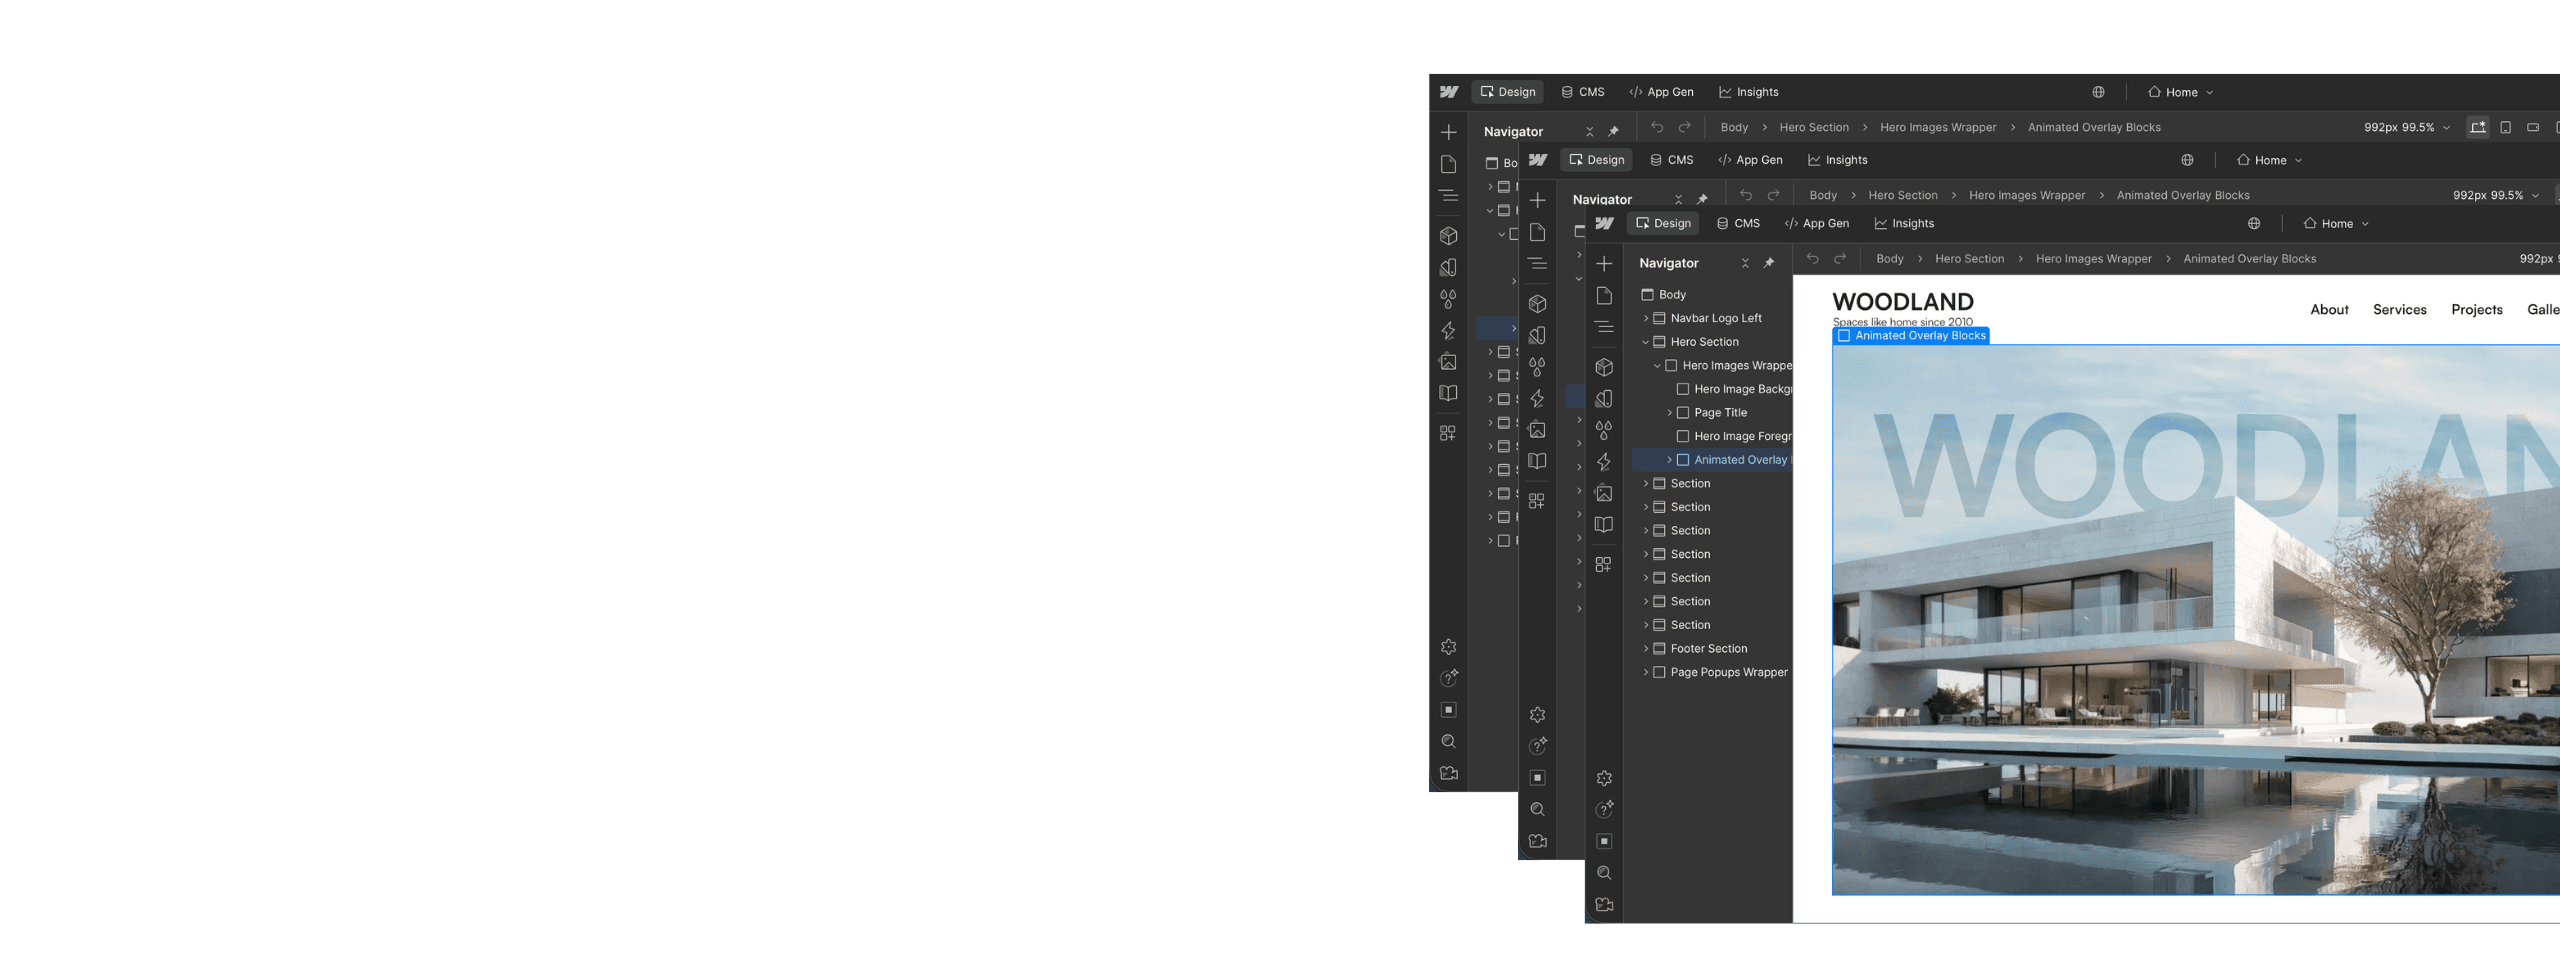Click the Services link in WOODLAND navbar
Screen dimensions: 2560x960
[x=2399, y=310]
